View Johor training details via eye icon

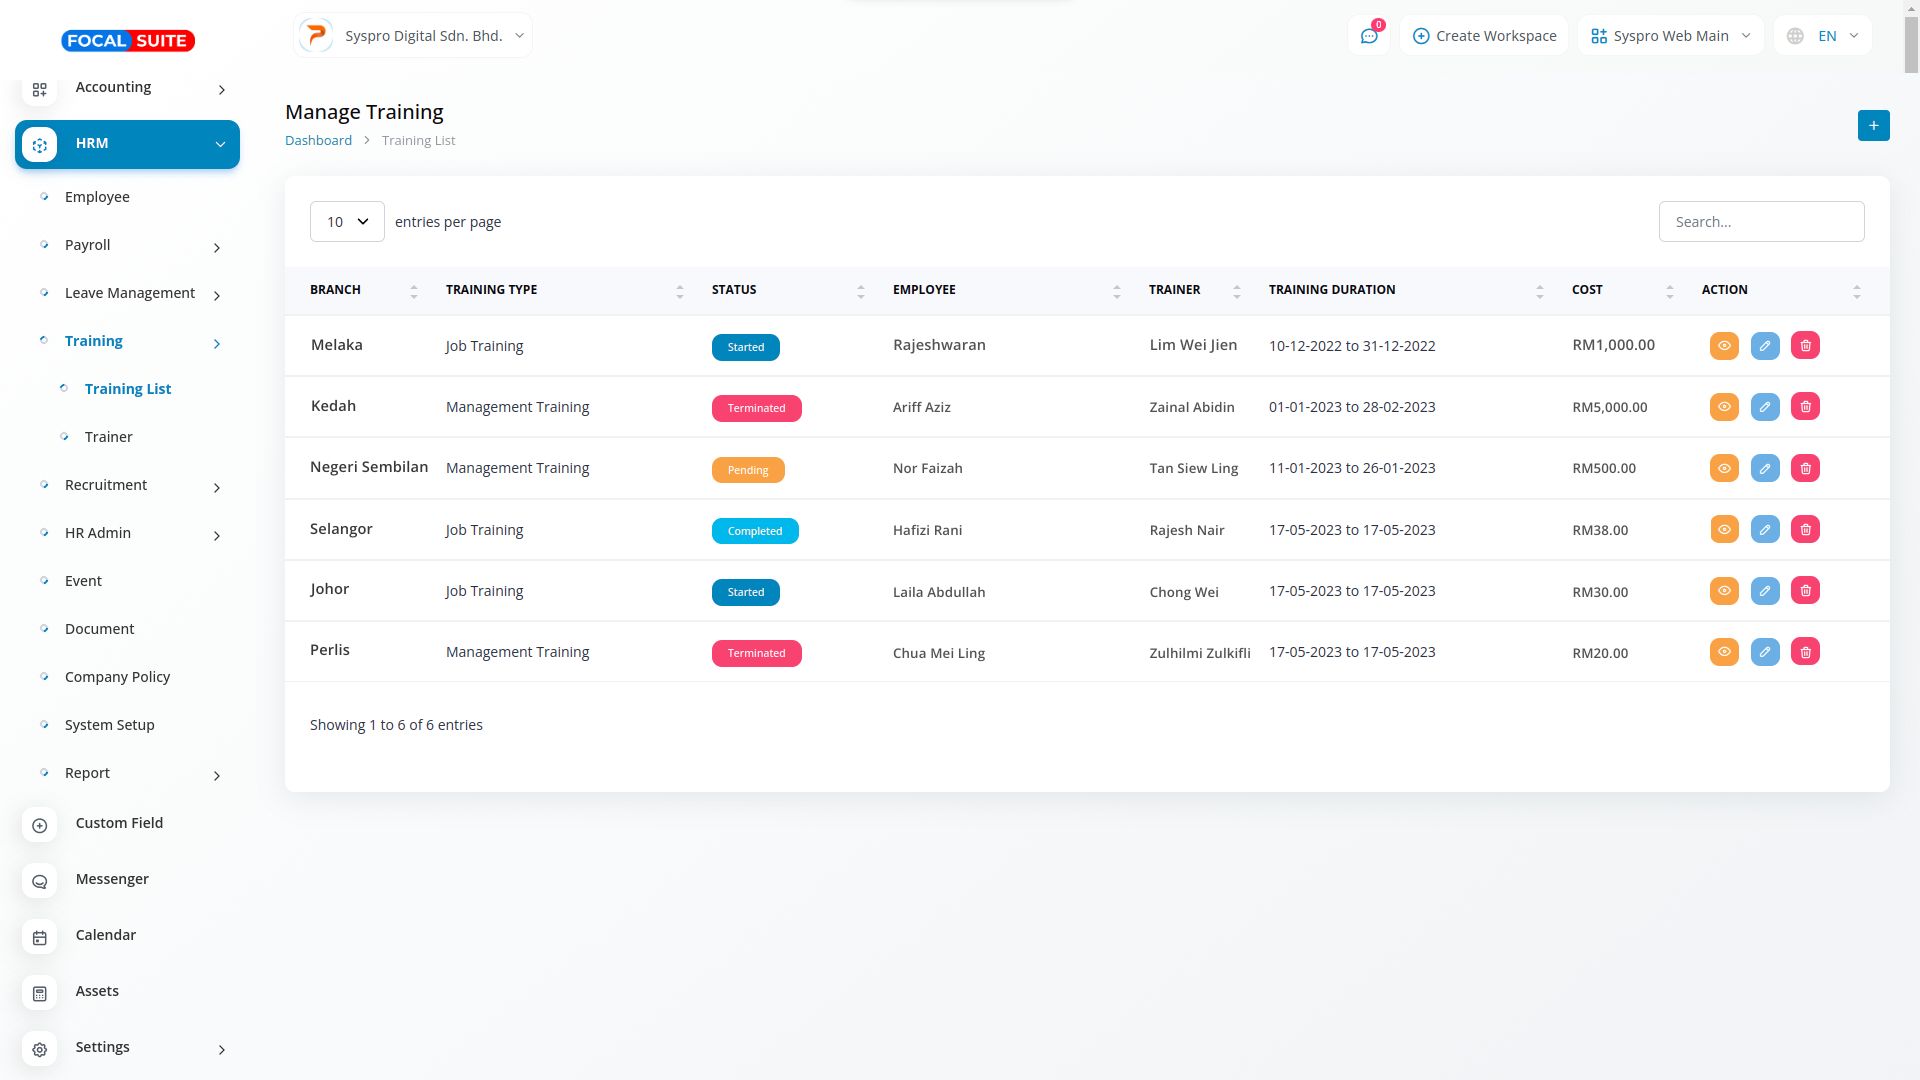click(x=1724, y=591)
